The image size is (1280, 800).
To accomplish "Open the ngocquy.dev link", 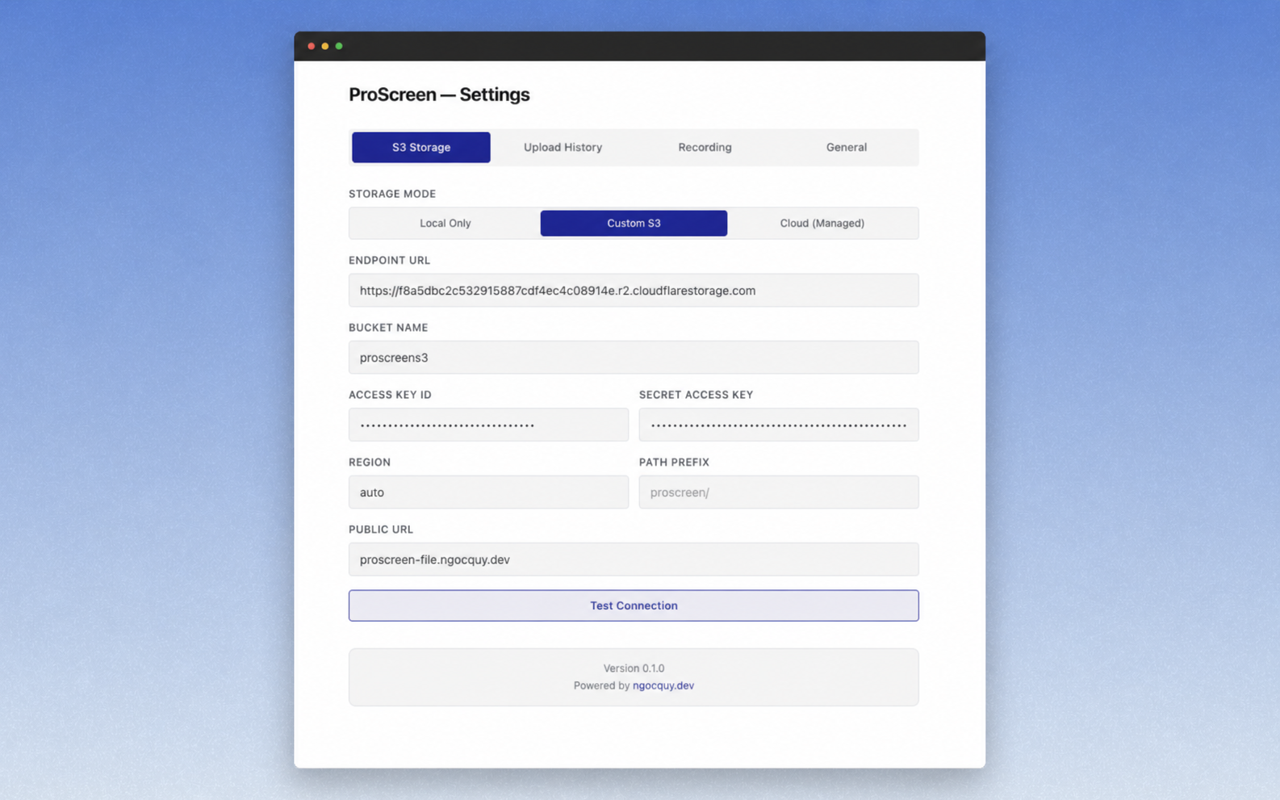I will tap(663, 686).
